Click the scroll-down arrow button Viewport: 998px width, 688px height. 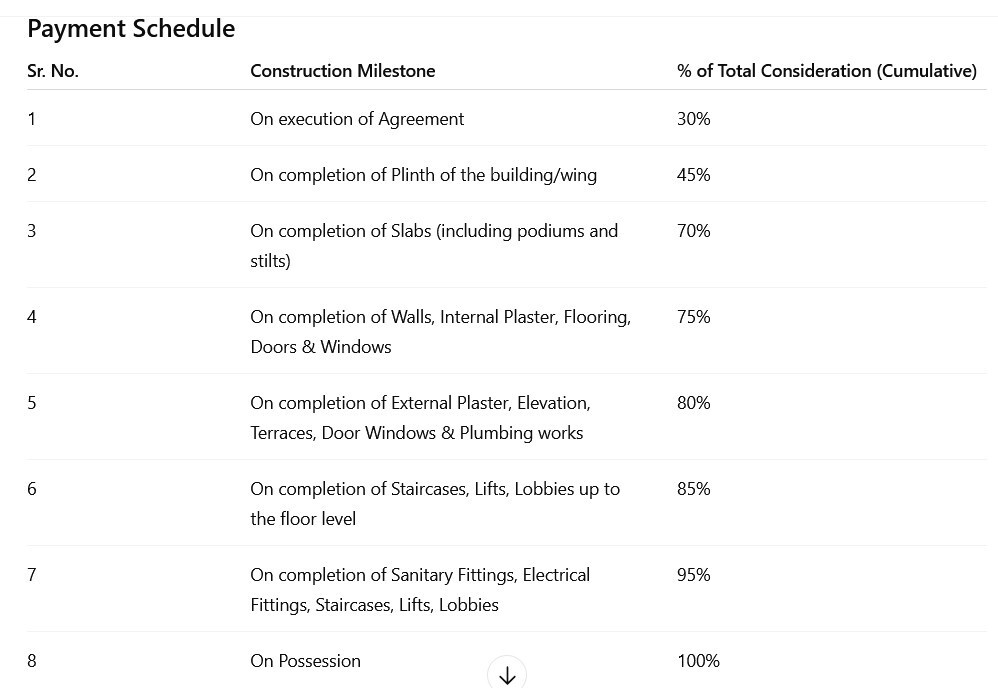(x=507, y=674)
